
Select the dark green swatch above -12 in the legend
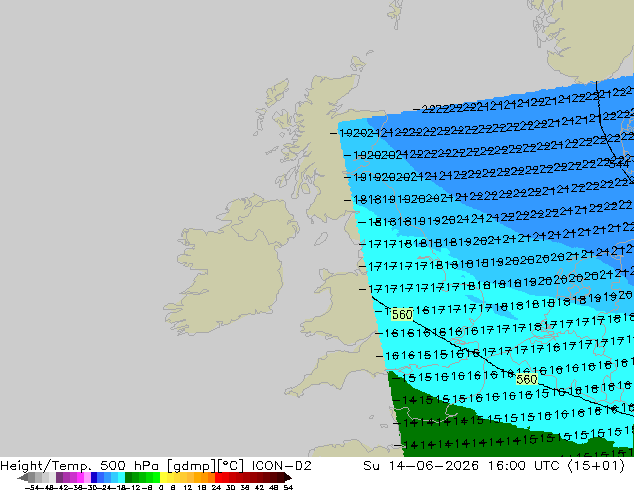129,477
